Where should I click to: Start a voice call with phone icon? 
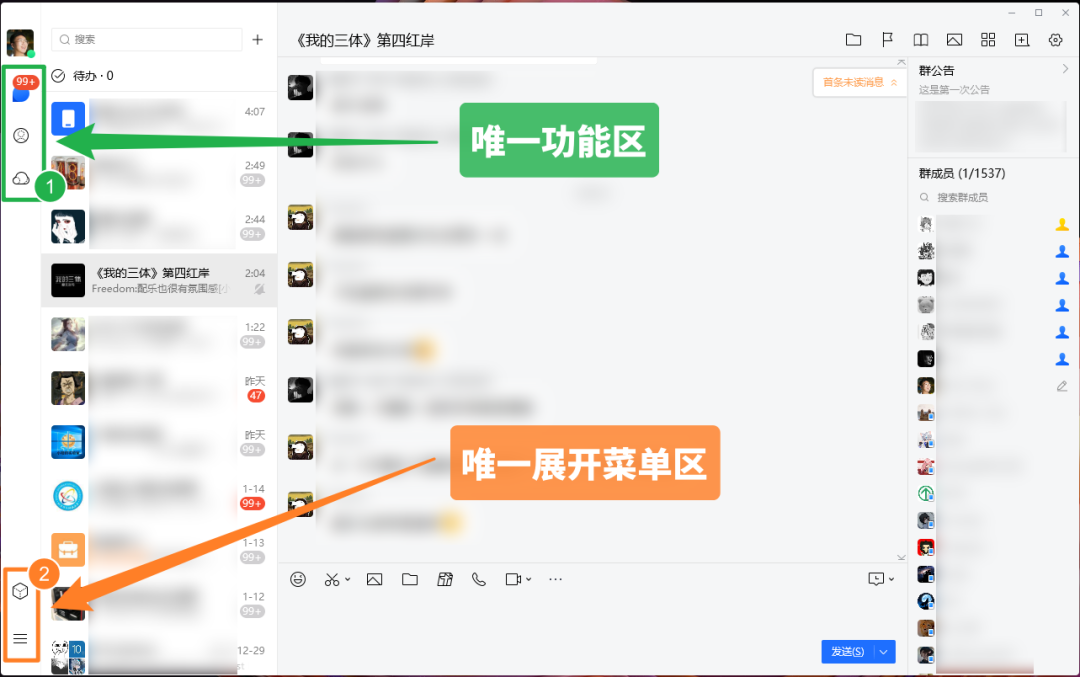pos(479,579)
